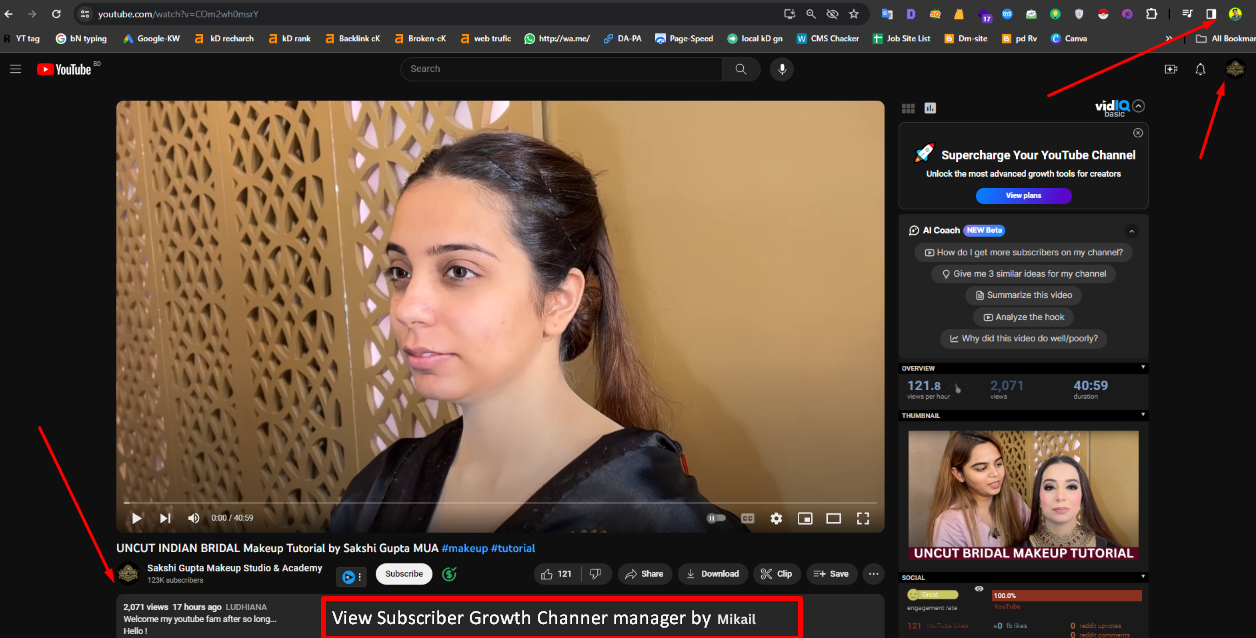The width and height of the screenshot is (1256, 638).
Task: Toggle the autoplay switch in player
Action: (716, 518)
